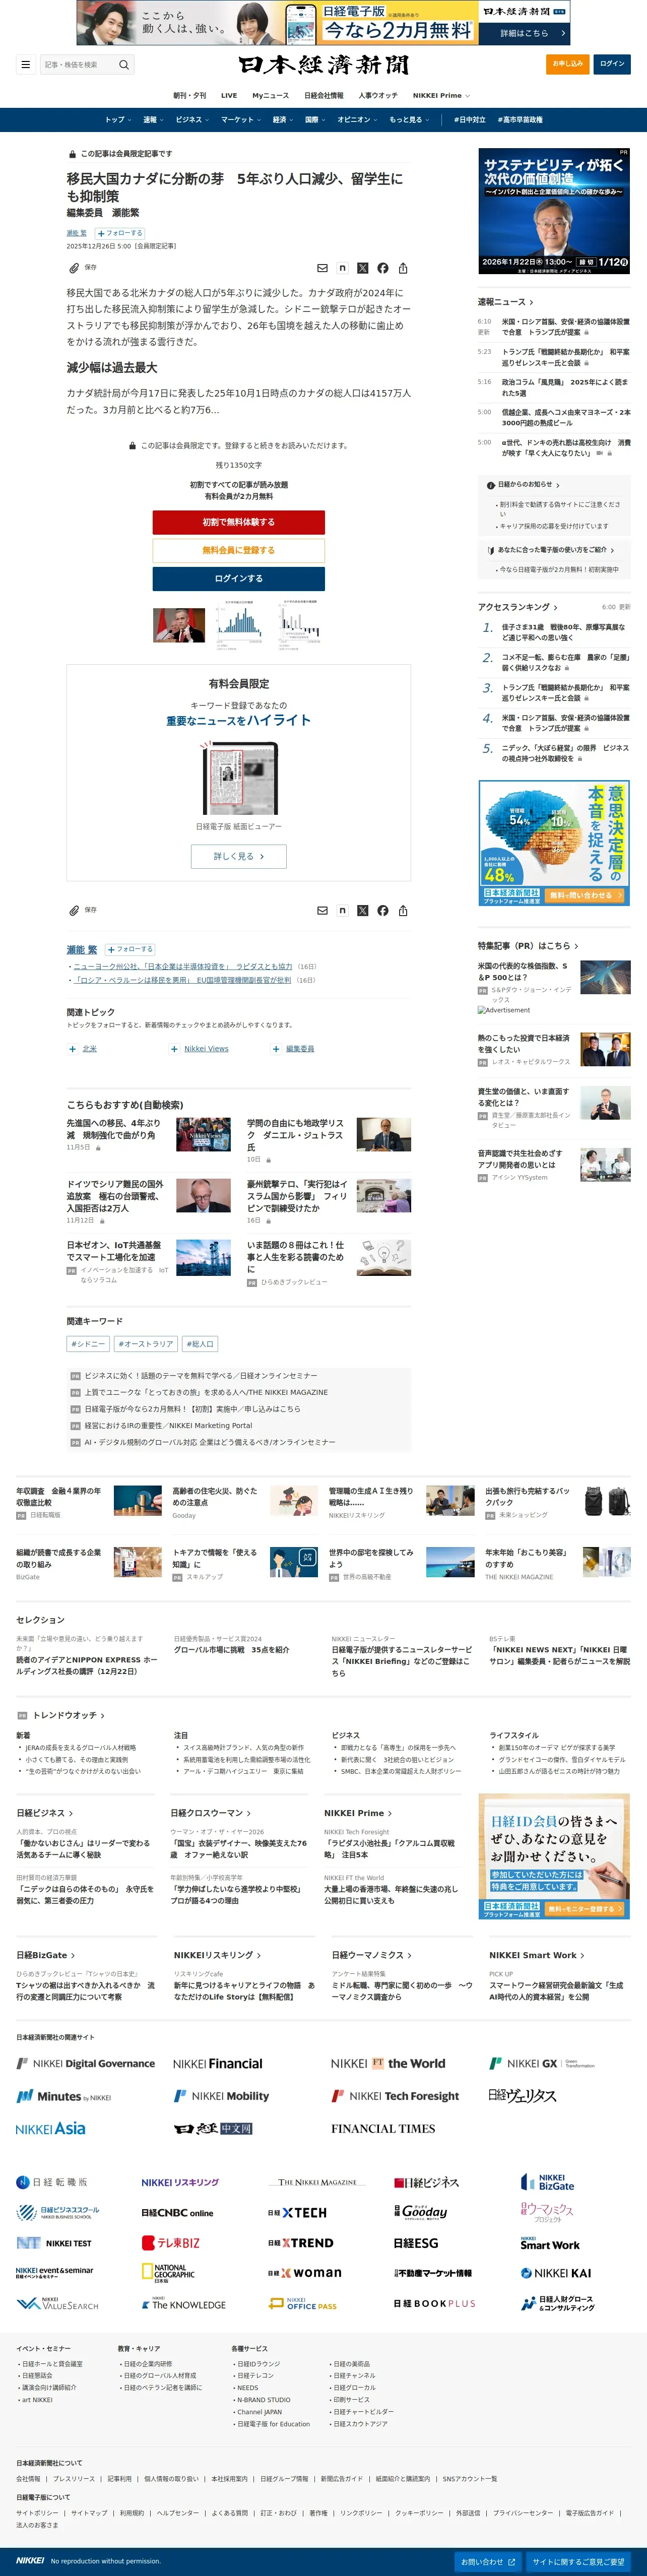This screenshot has width=647, height=2576.
Task: Expand the オピニオン nav dropdown
Action: (x=357, y=120)
